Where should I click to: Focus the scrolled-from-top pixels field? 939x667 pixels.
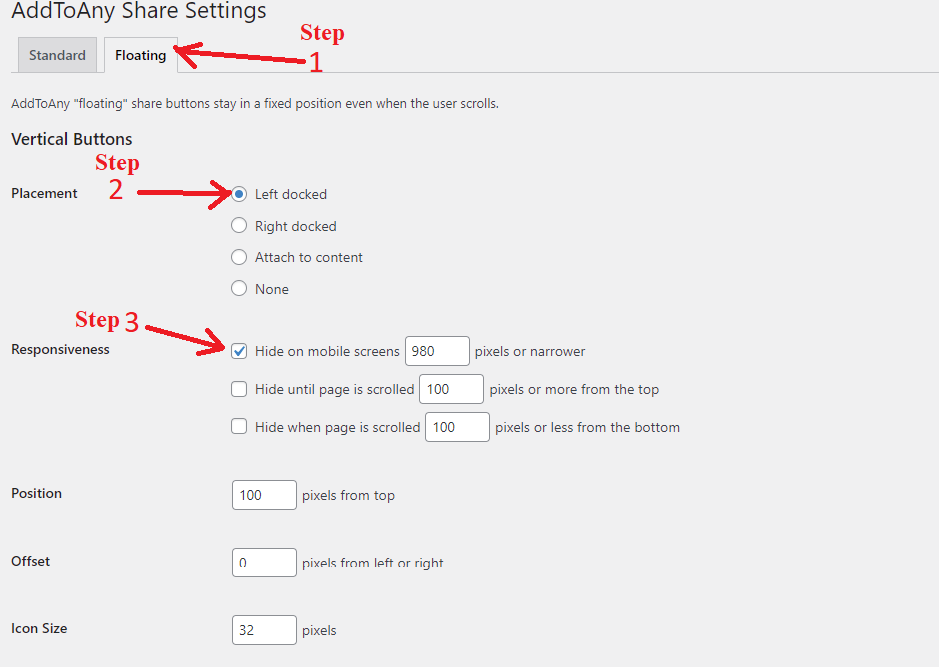(x=452, y=389)
